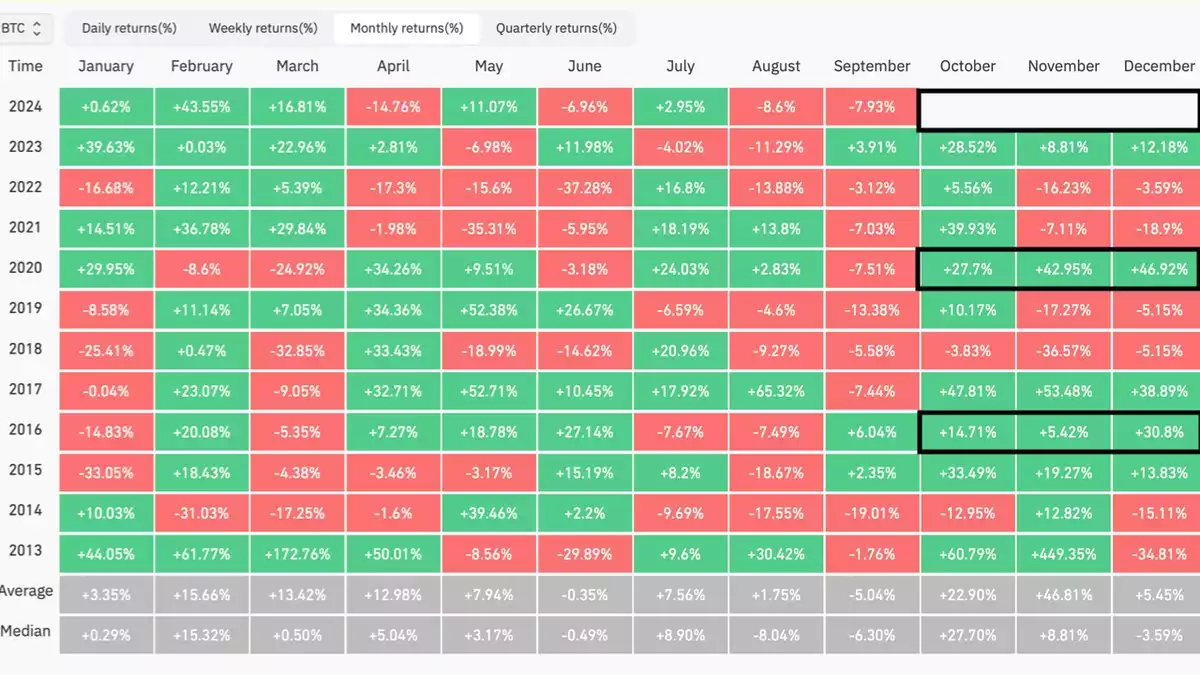1200x675 pixels.
Task: Click the January column header
Action: pos(106,66)
